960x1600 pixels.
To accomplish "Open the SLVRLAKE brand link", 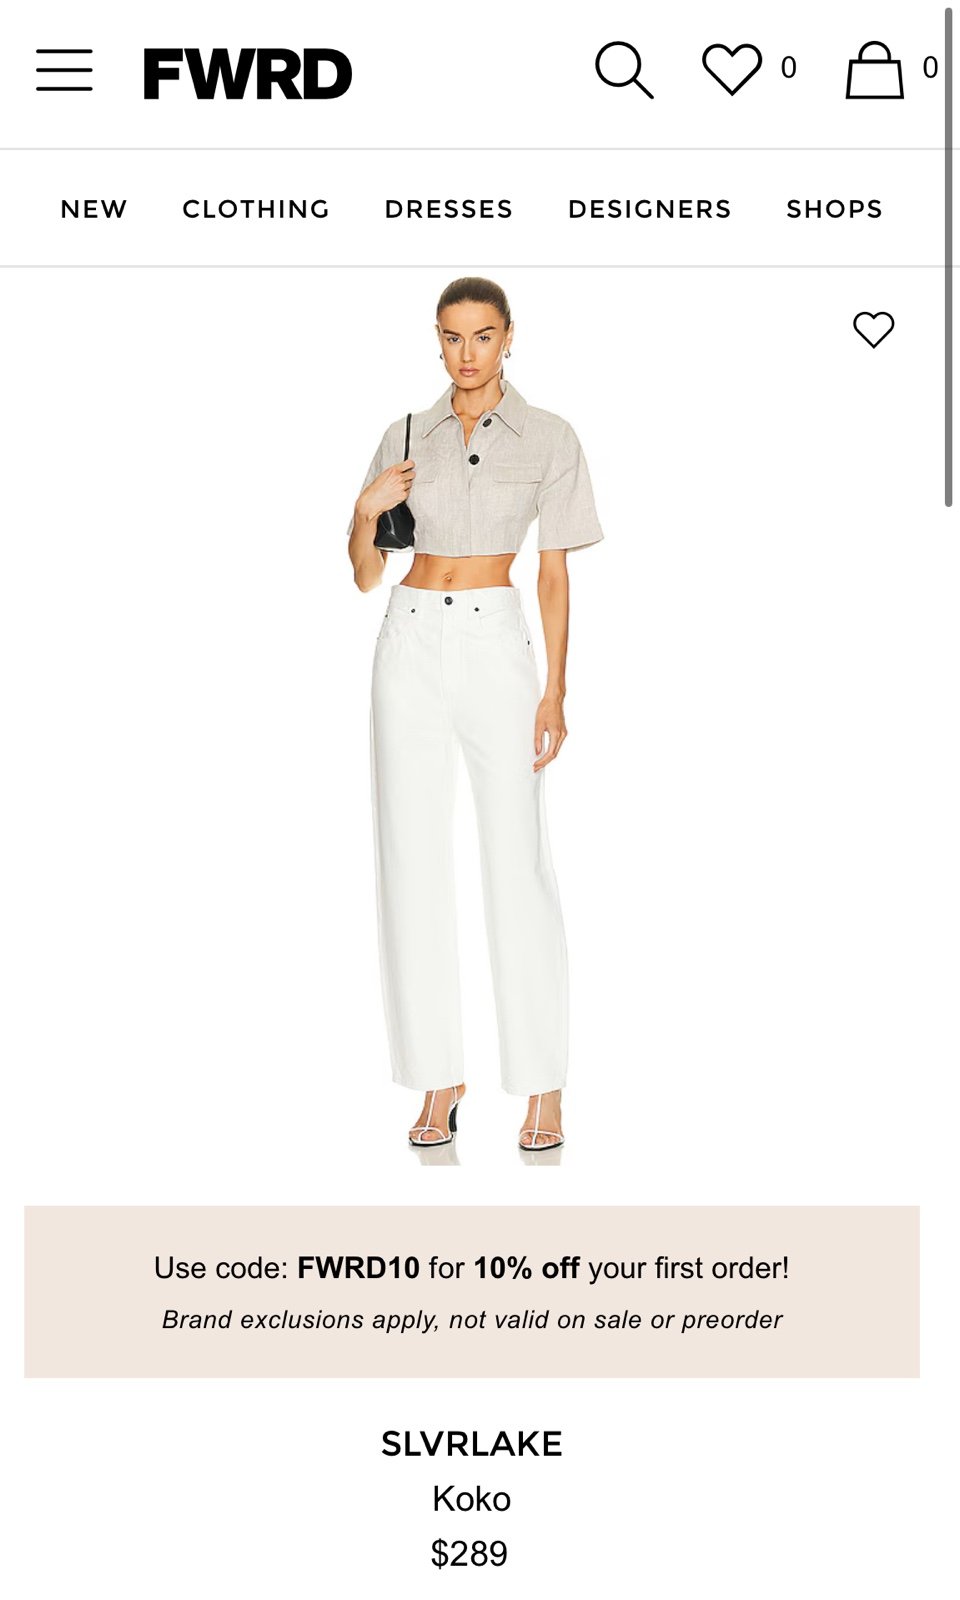I will click(472, 1443).
